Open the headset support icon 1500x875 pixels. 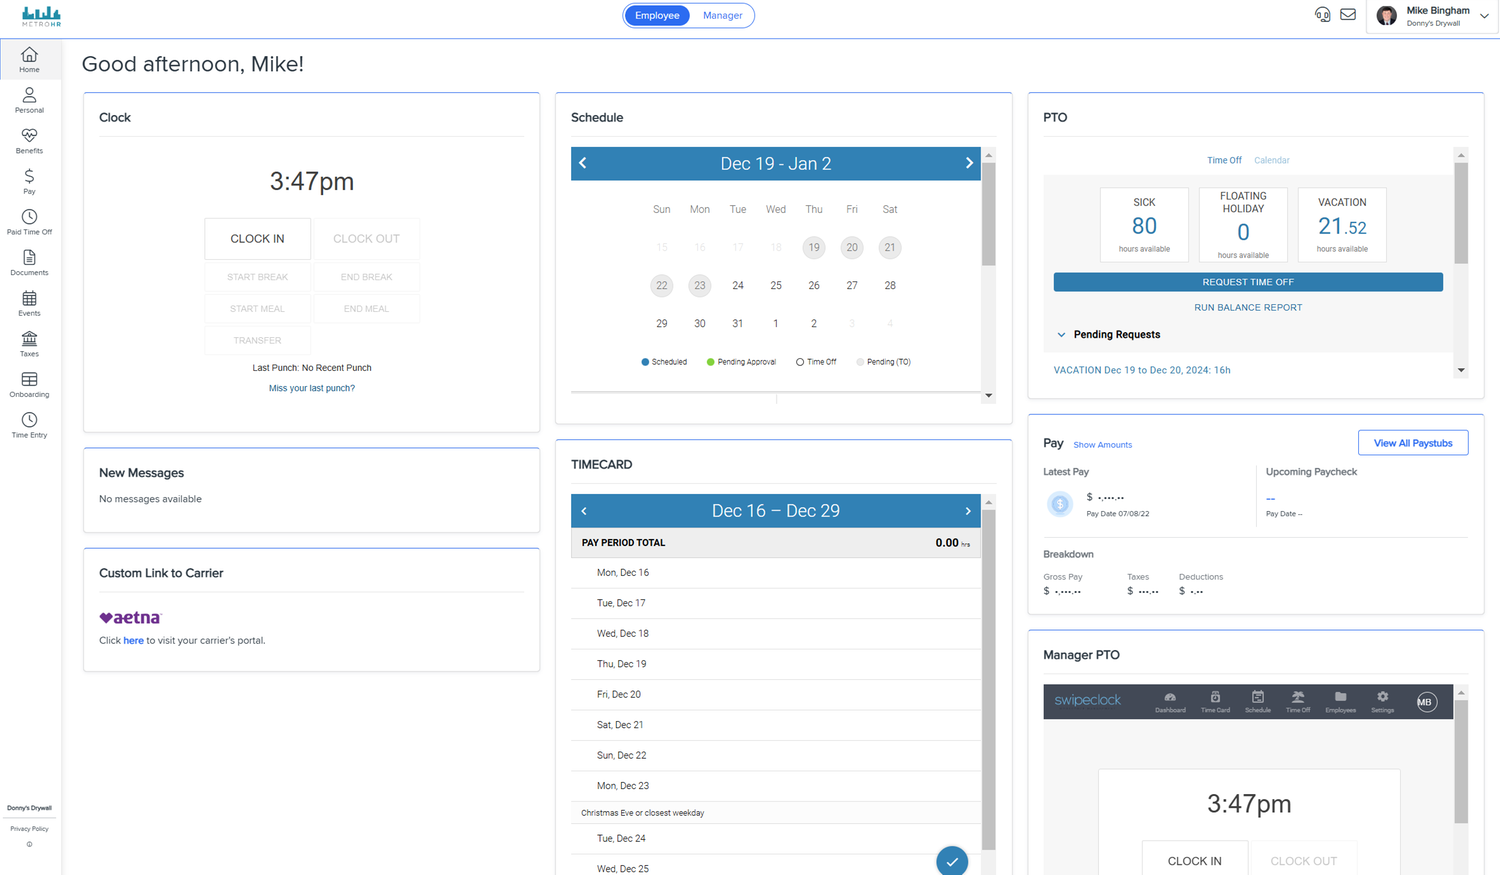1322,15
